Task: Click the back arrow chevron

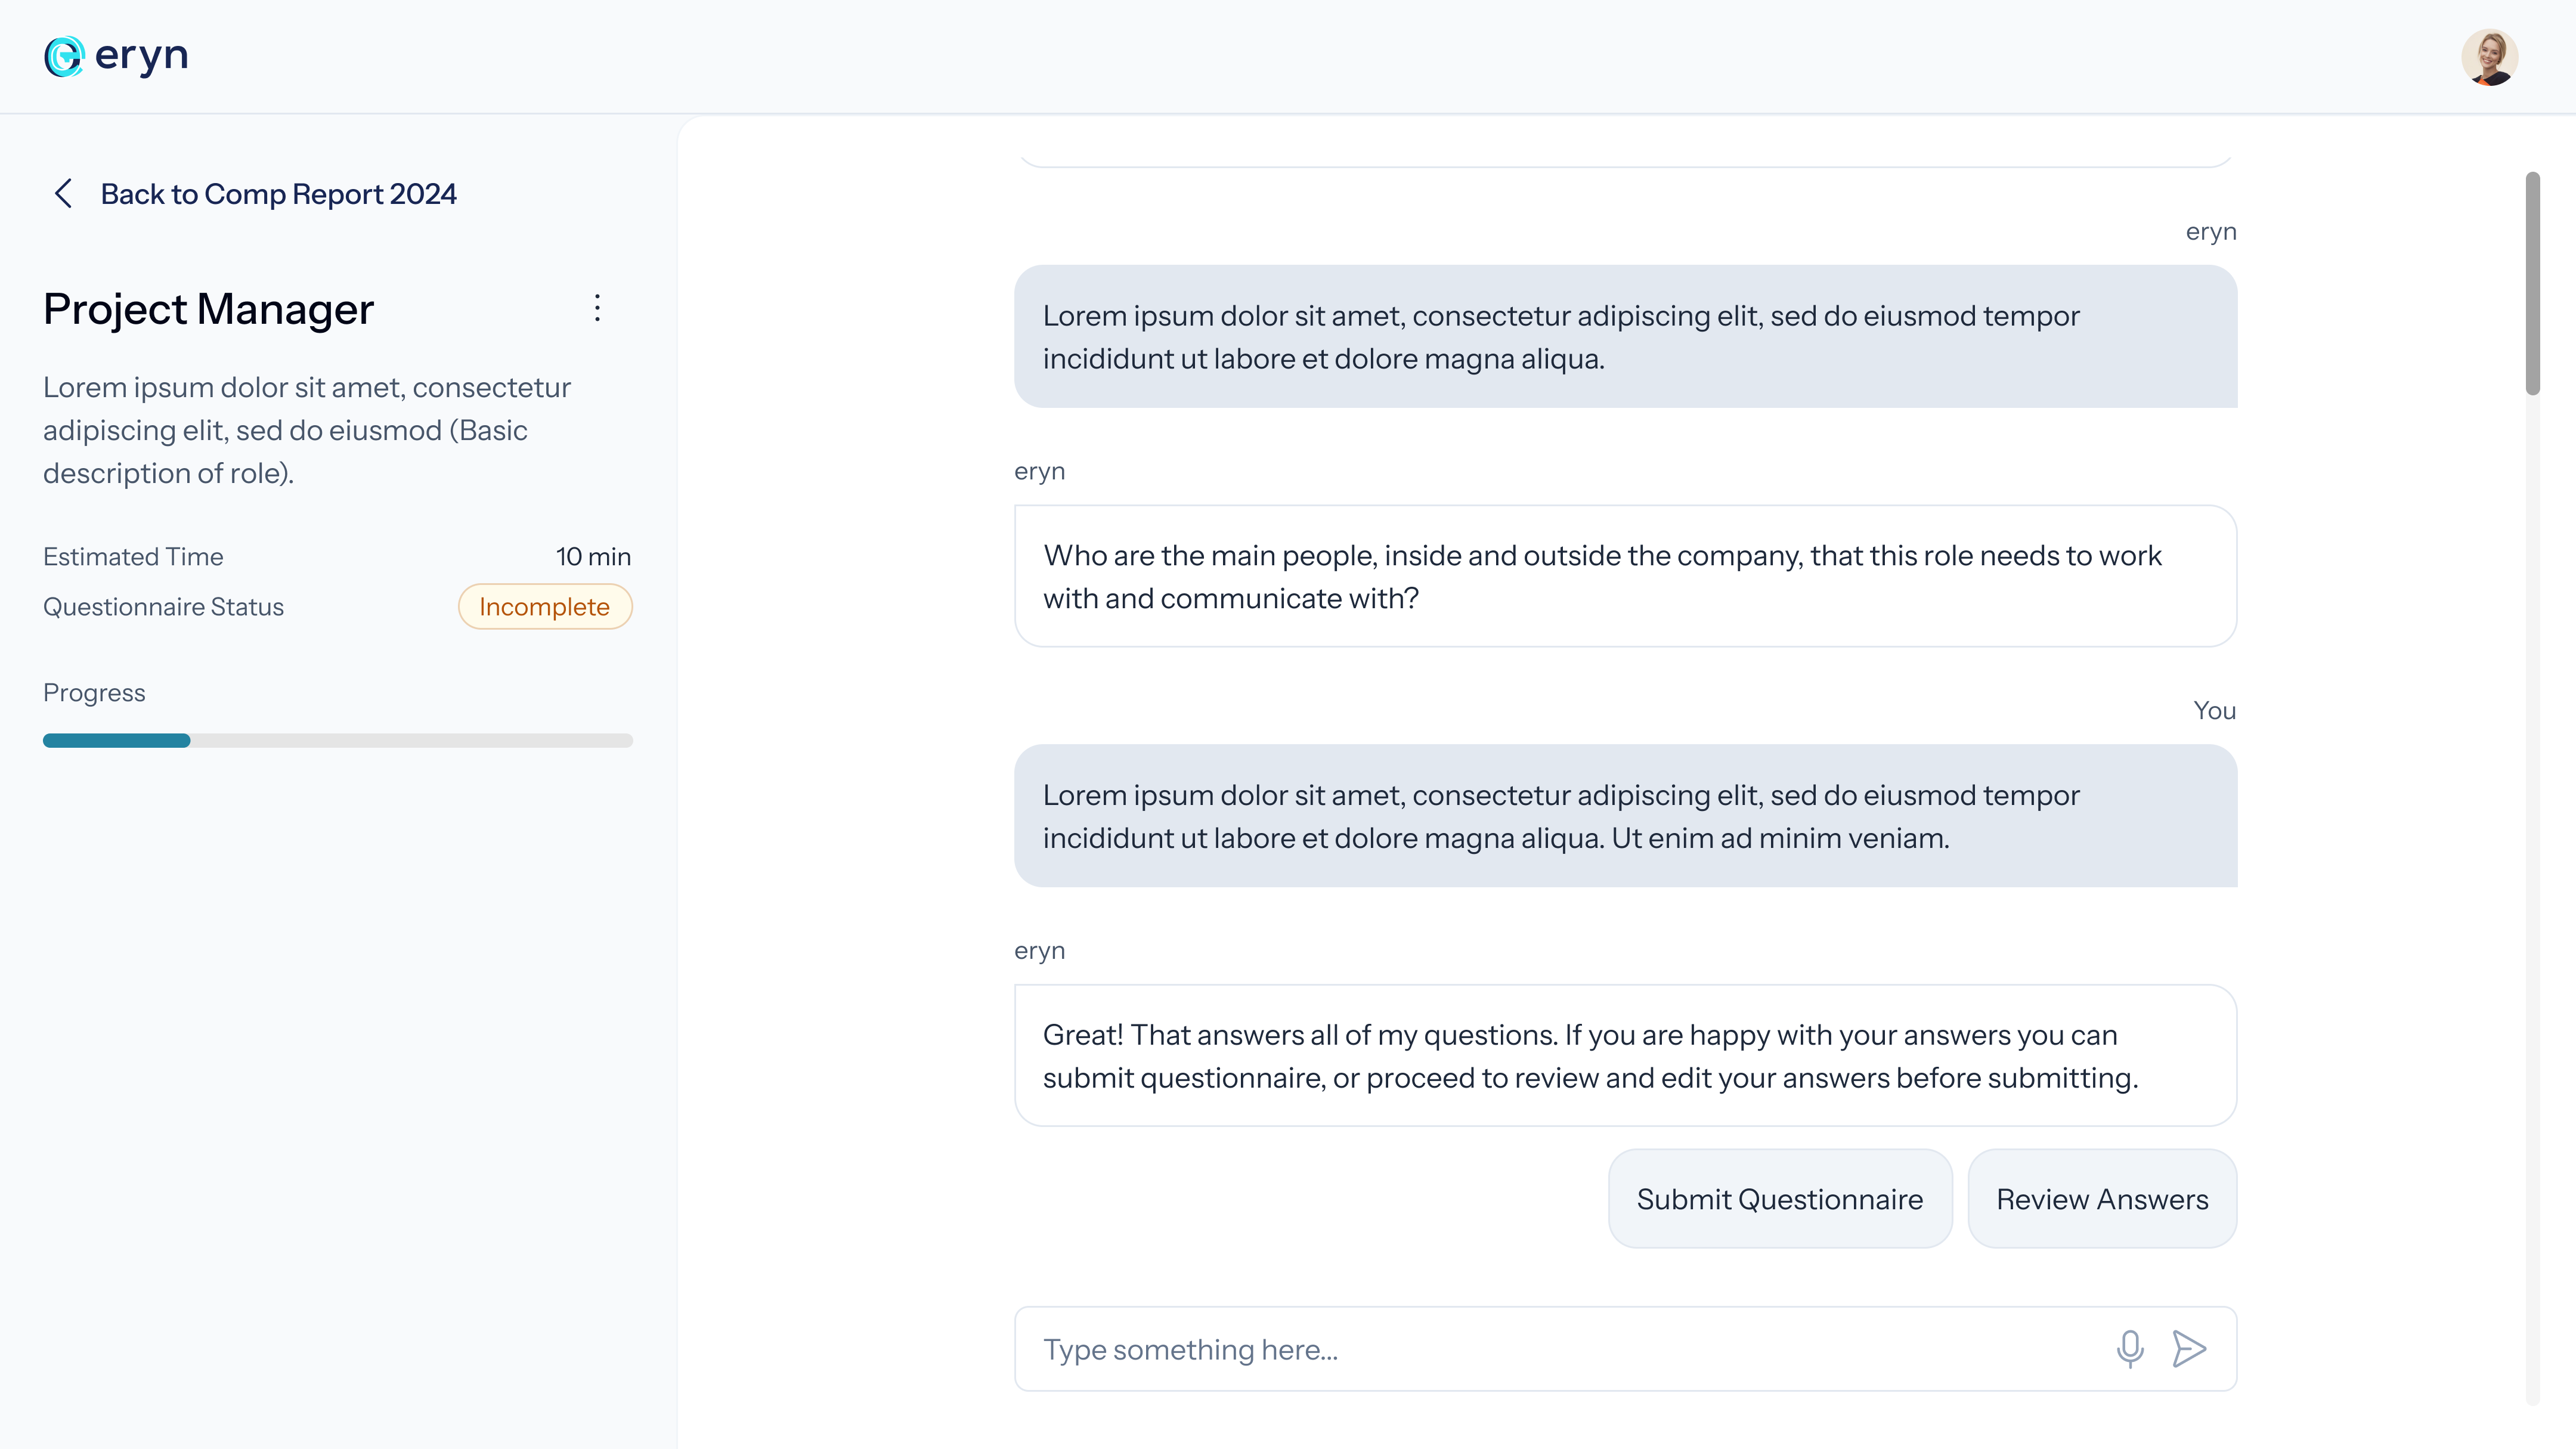Action: [x=63, y=194]
